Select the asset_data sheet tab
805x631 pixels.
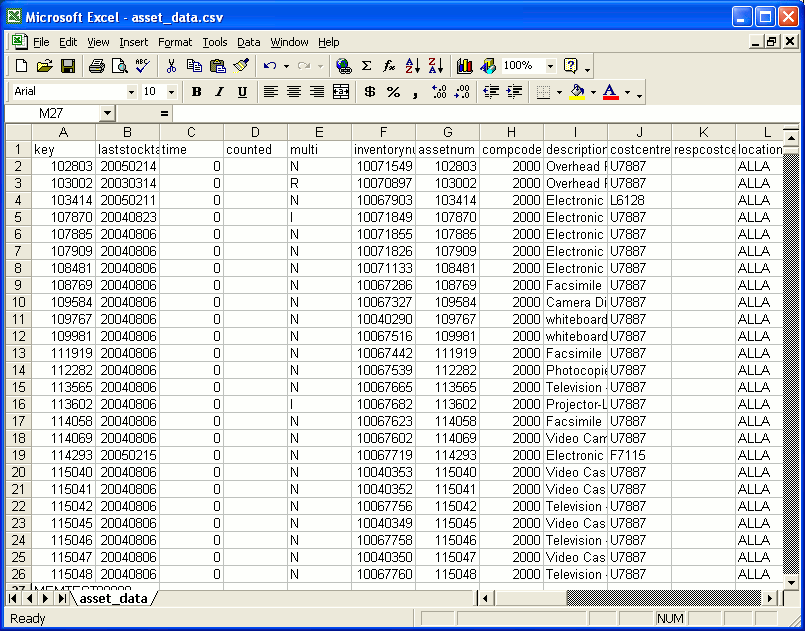click(112, 601)
